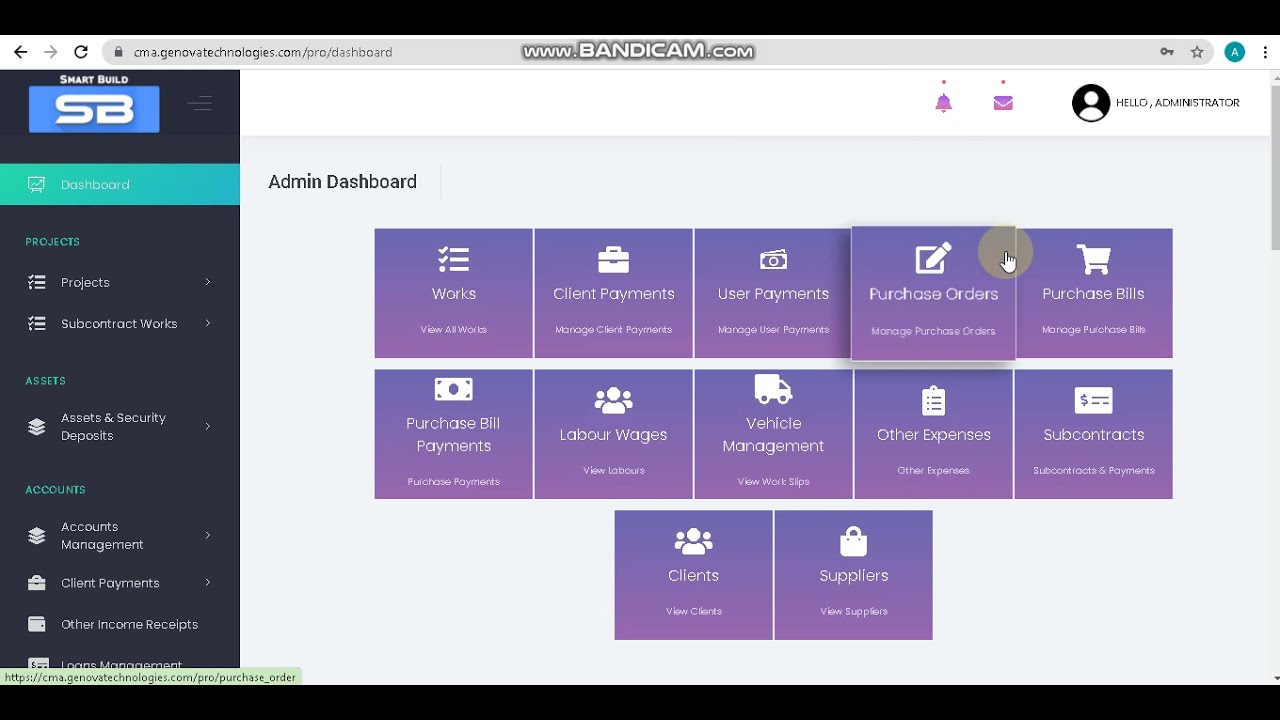The width and height of the screenshot is (1280, 720).
Task: Click the Purchase Bill Payments cash icon
Action: point(453,389)
